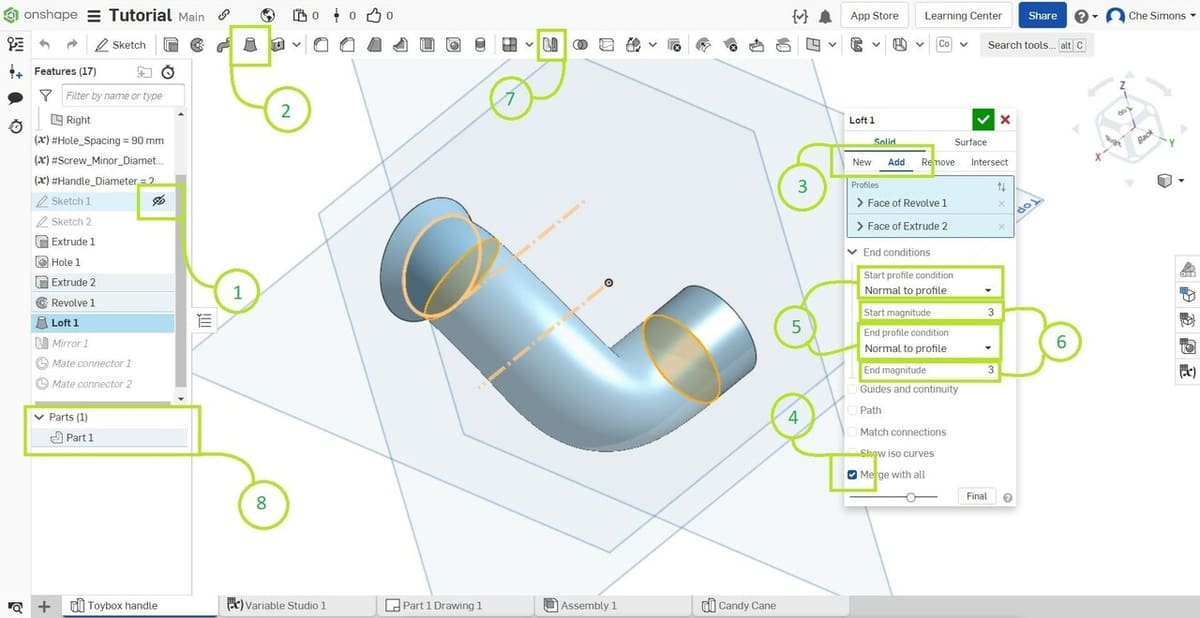Open the document menu hamburger icon
1200x618 pixels.
[x=94, y=16]
